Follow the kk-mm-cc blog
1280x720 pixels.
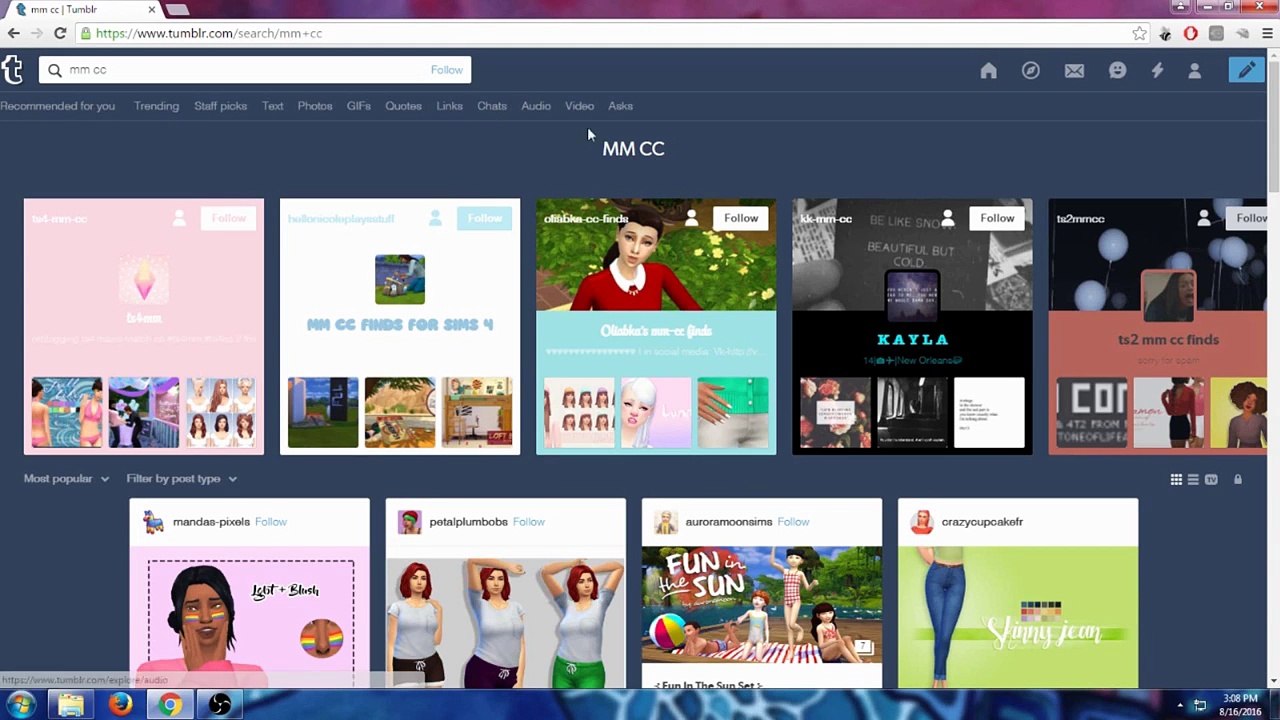[997, 218]
